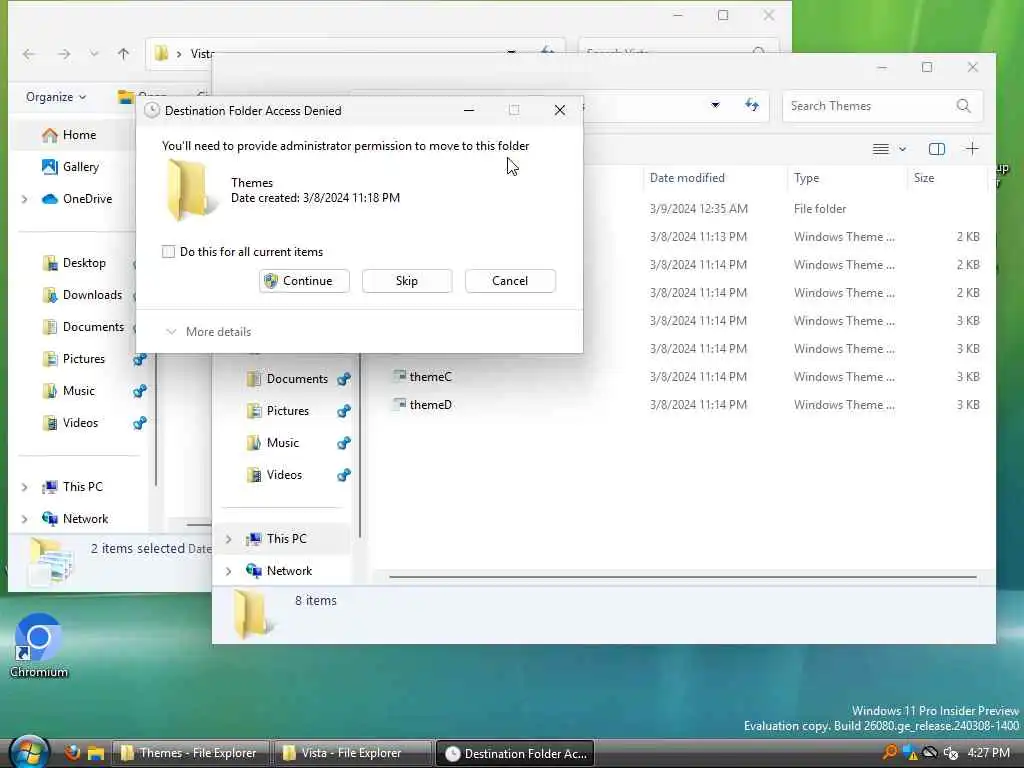Viewport: 1024px width, 768px height.
Task: Open the Organize menu in Vista window
Action: click(x=56, y=97)
